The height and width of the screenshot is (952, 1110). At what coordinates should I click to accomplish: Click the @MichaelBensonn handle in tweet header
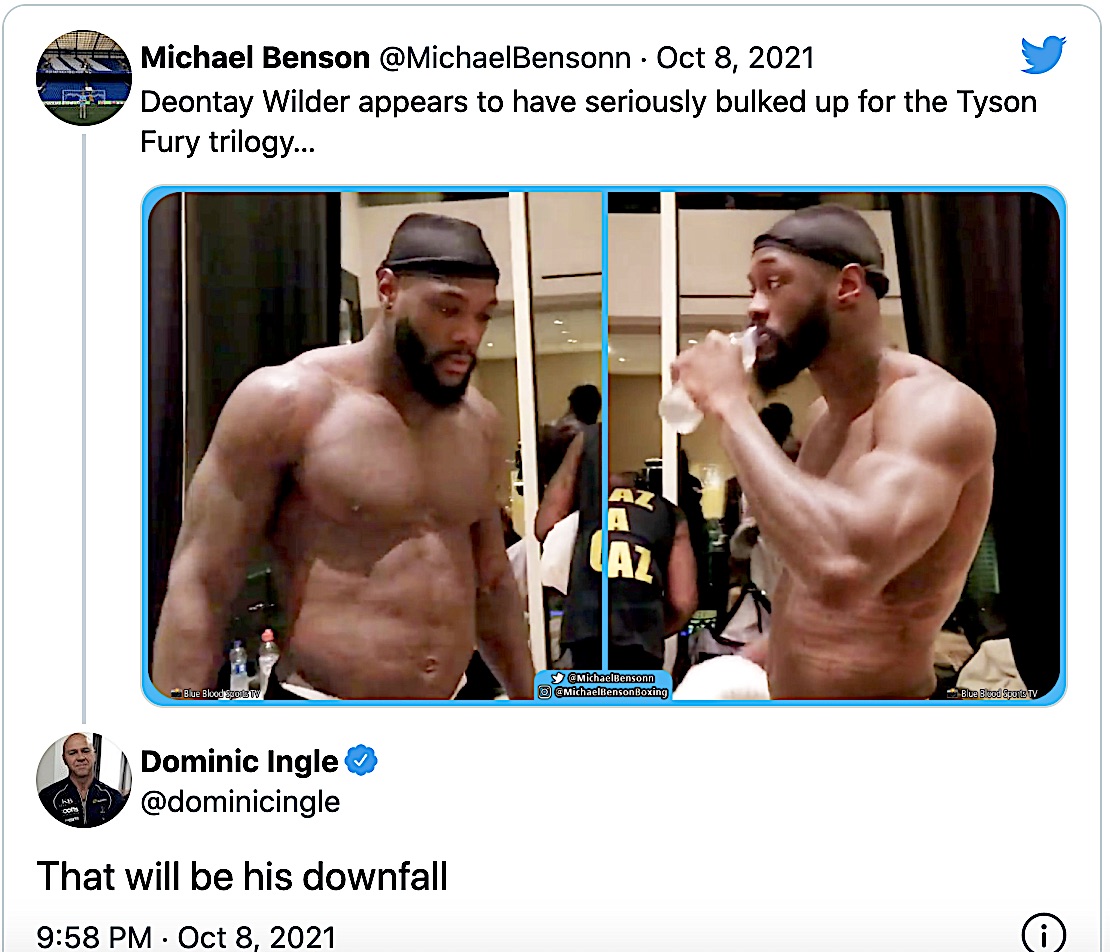[x=504, y=58]
